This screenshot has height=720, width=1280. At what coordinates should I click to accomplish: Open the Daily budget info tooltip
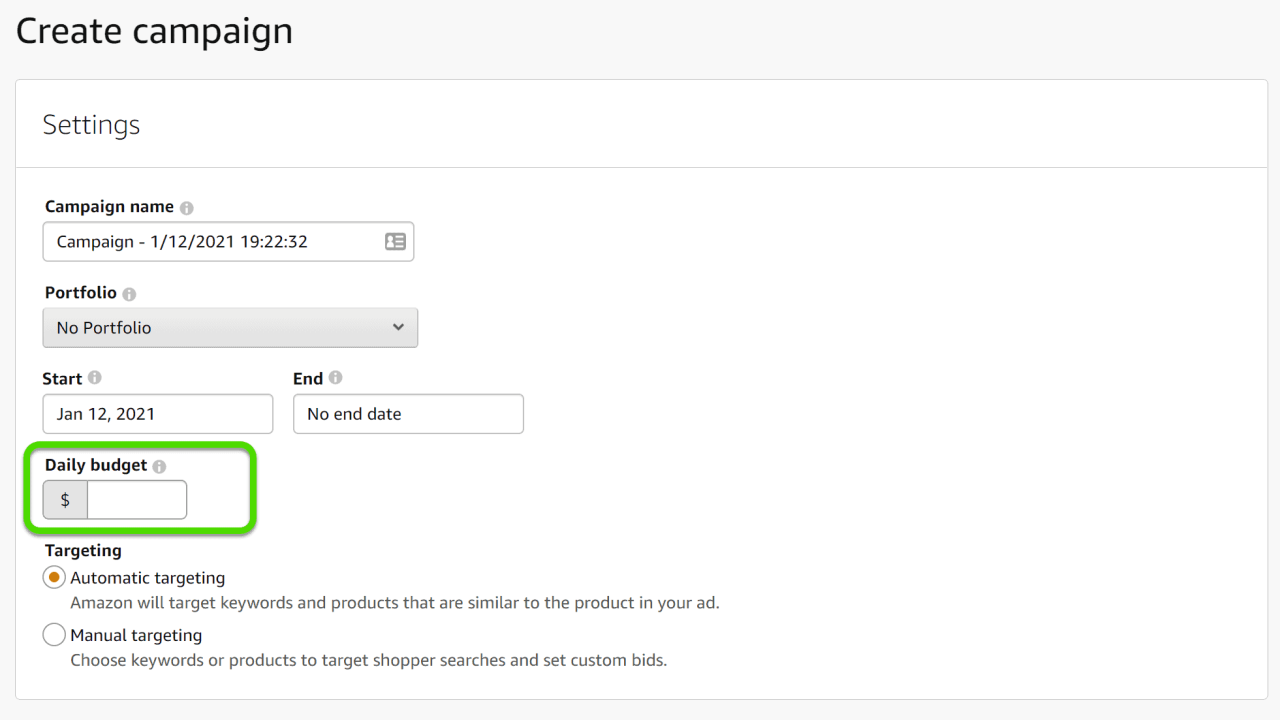click(x=161, y=465)
